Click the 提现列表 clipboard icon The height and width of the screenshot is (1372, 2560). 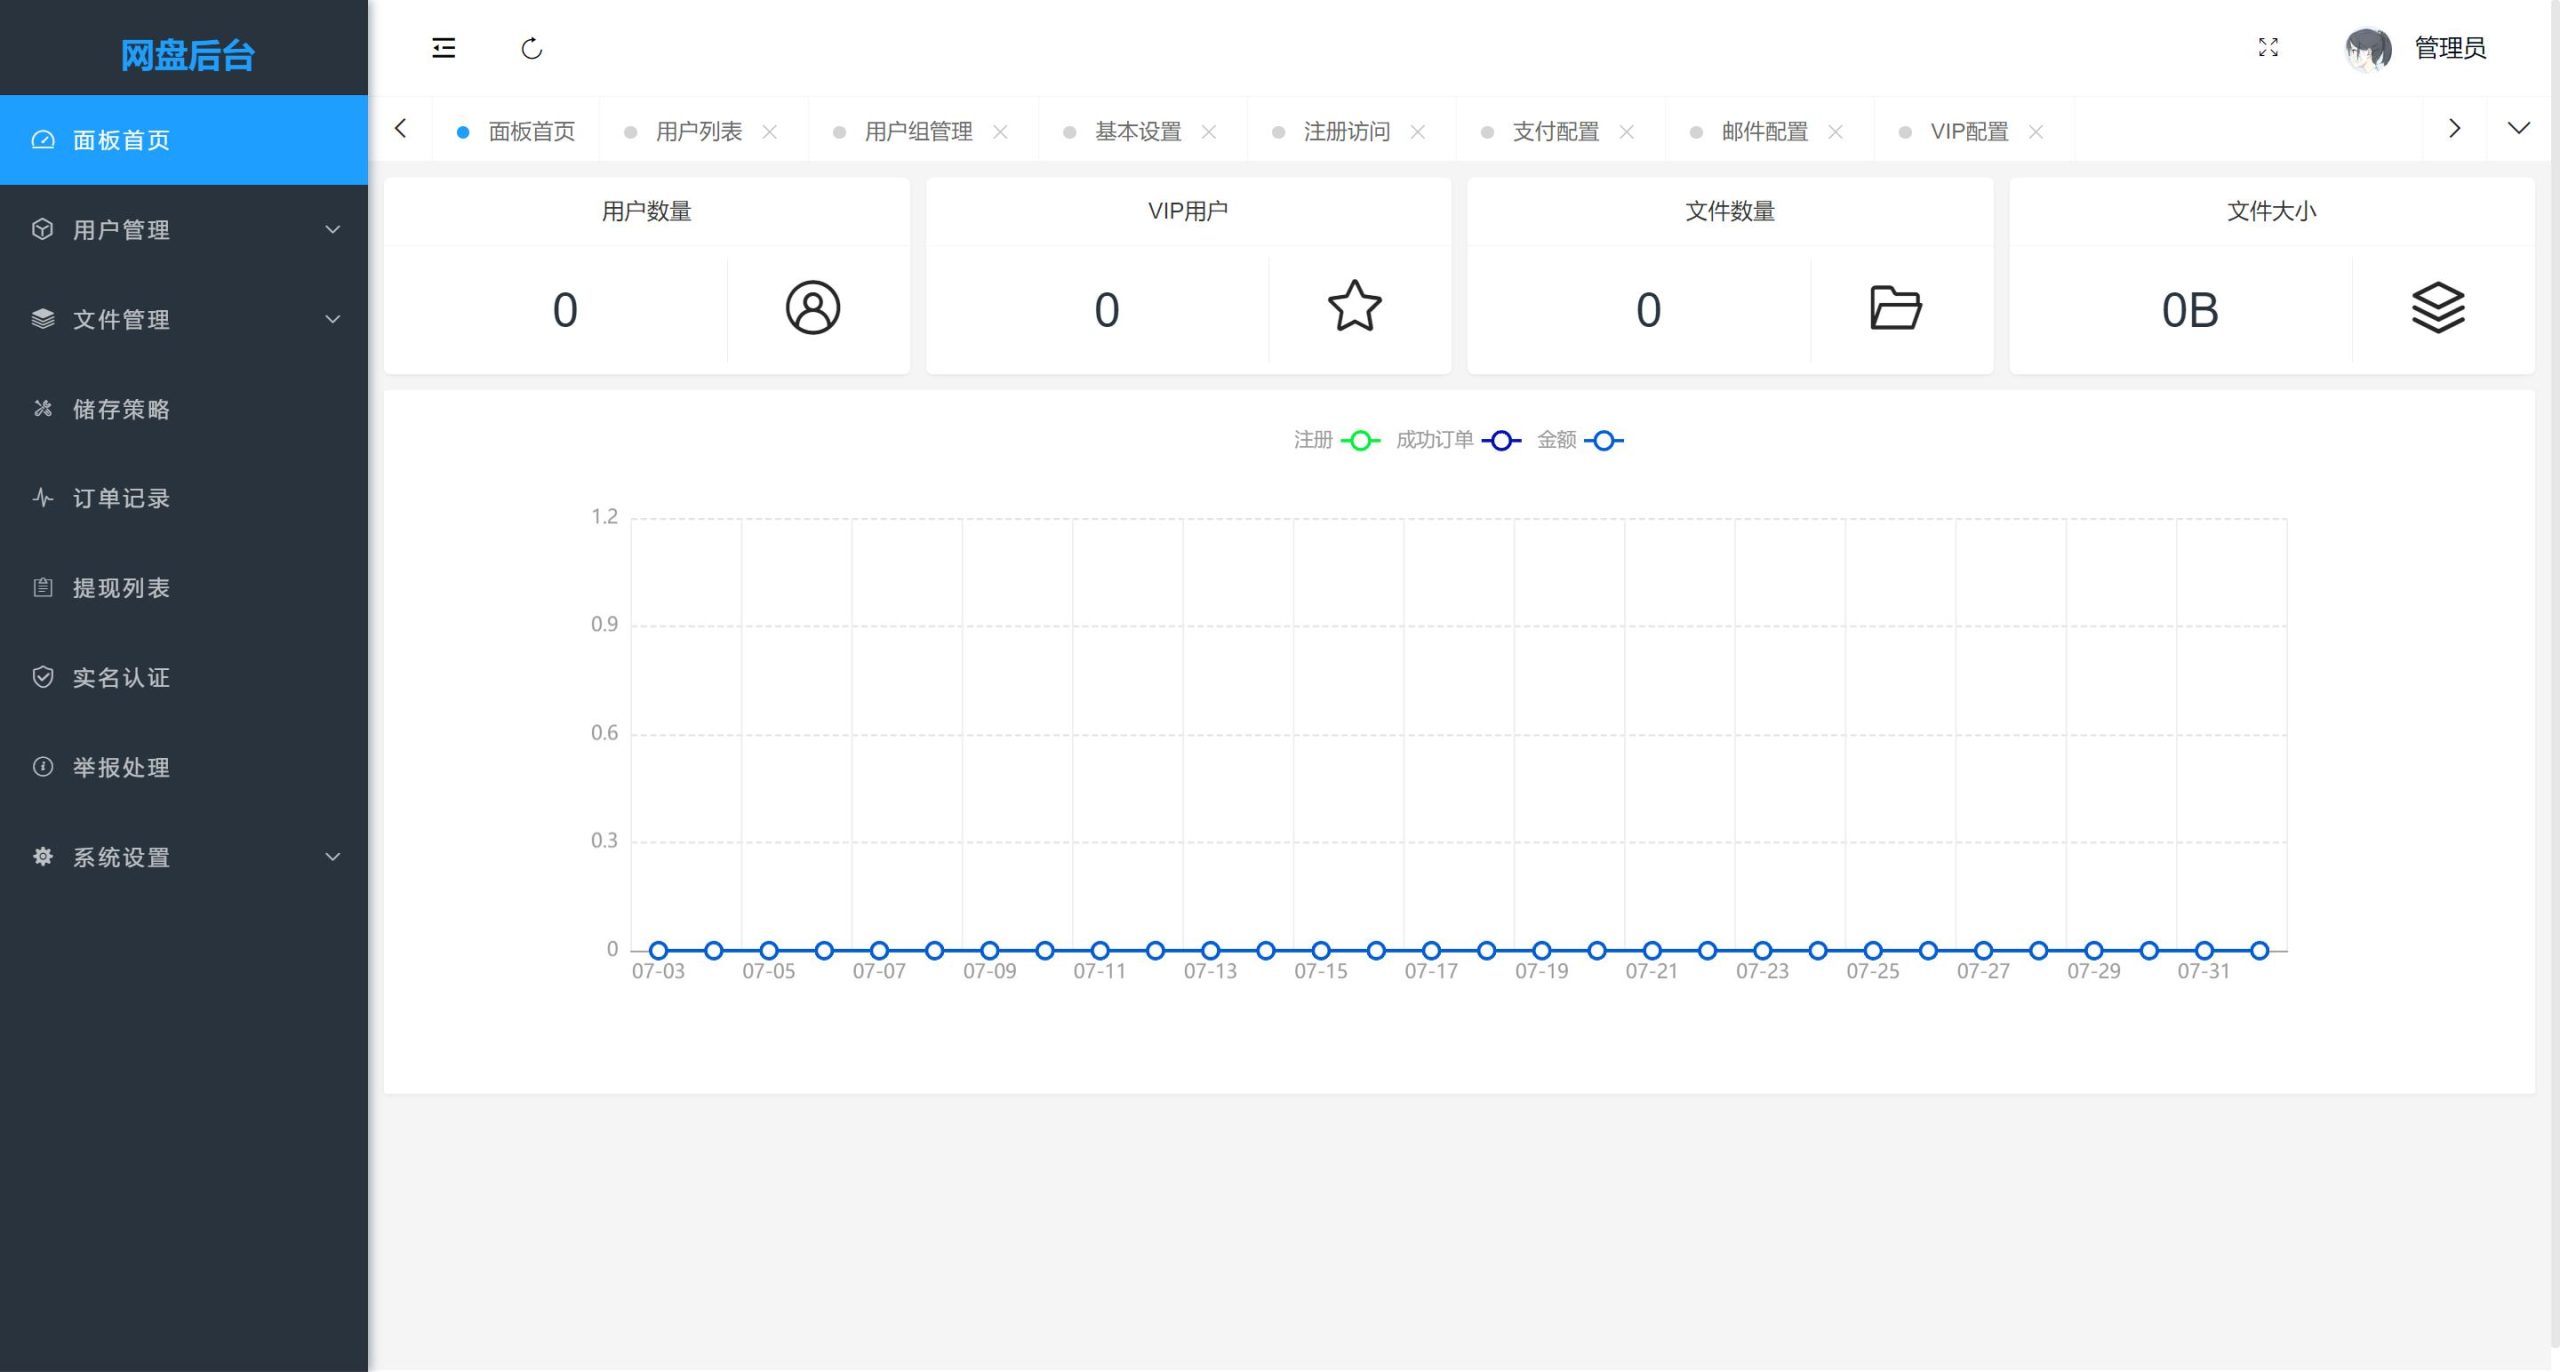pyautogui.click(x=42, y=587)
